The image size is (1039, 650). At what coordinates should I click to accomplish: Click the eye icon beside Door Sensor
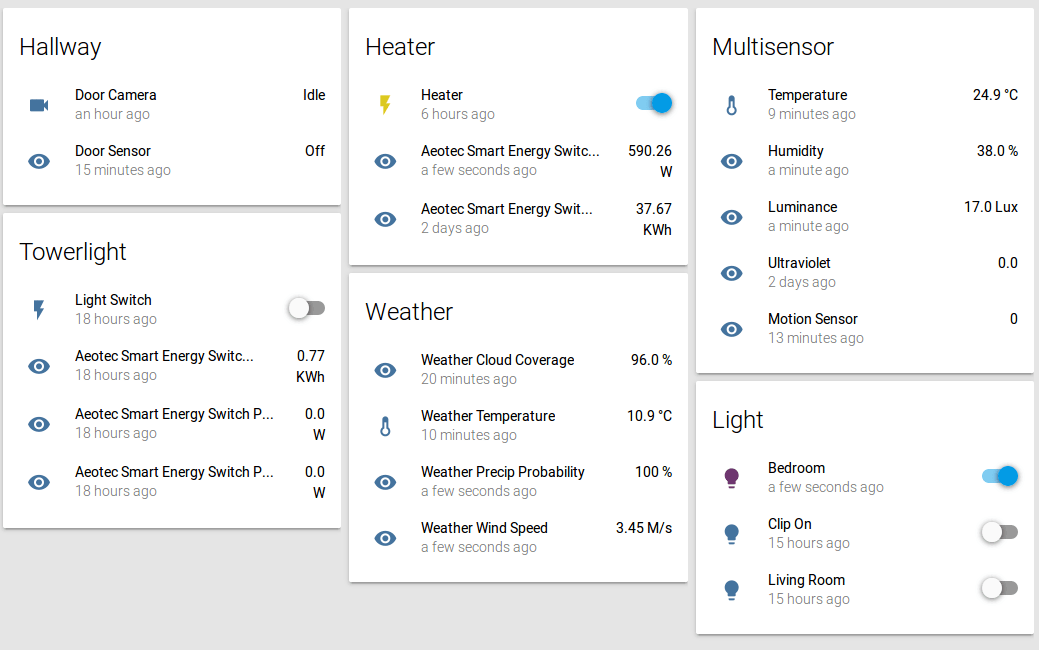pyautogui.click(x=38, y=160)
